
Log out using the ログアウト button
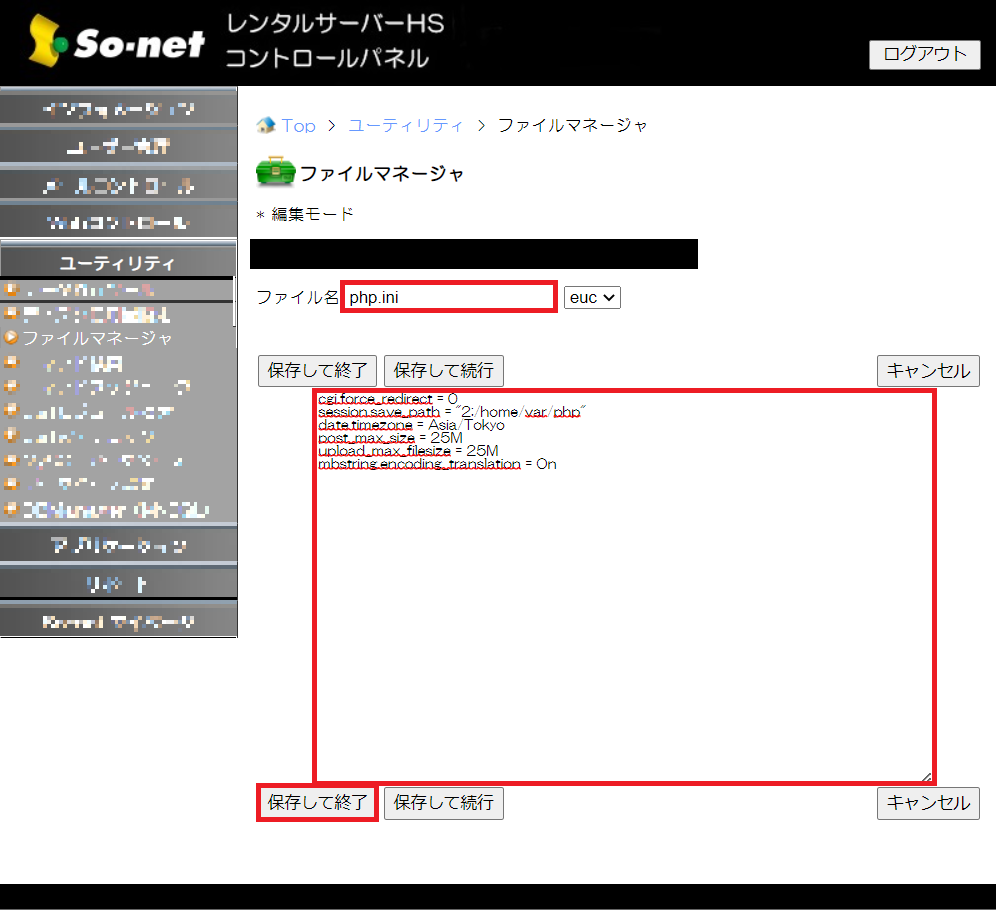924,54
